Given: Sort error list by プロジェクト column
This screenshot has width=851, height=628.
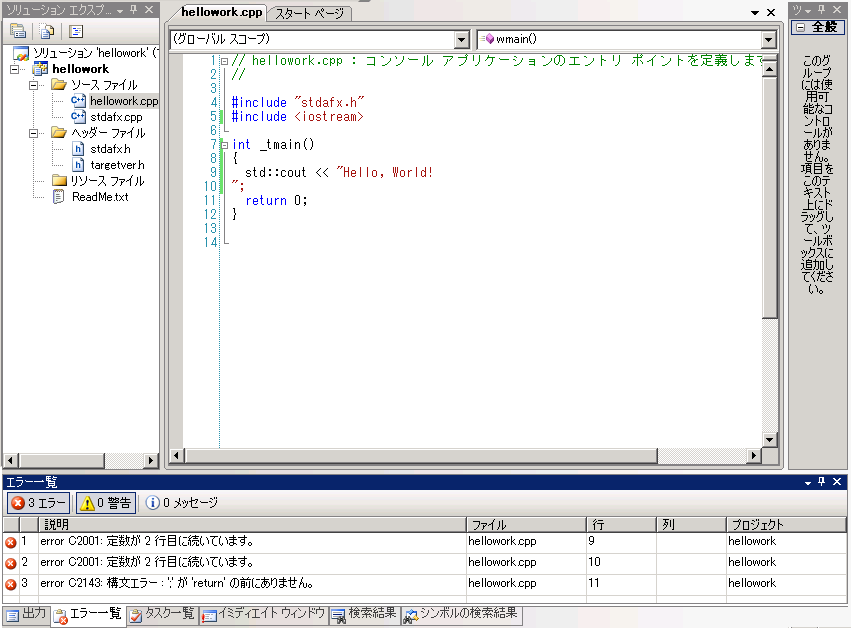Looking at the screenshot, I should 786,524.
